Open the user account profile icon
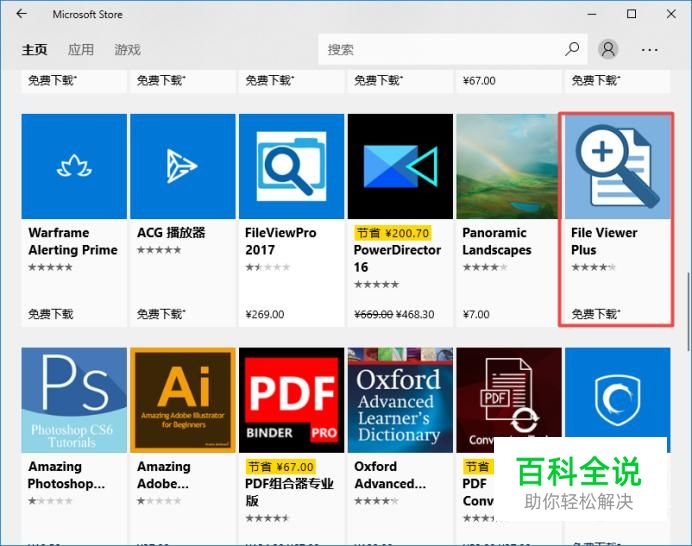 tap(608, 49)
